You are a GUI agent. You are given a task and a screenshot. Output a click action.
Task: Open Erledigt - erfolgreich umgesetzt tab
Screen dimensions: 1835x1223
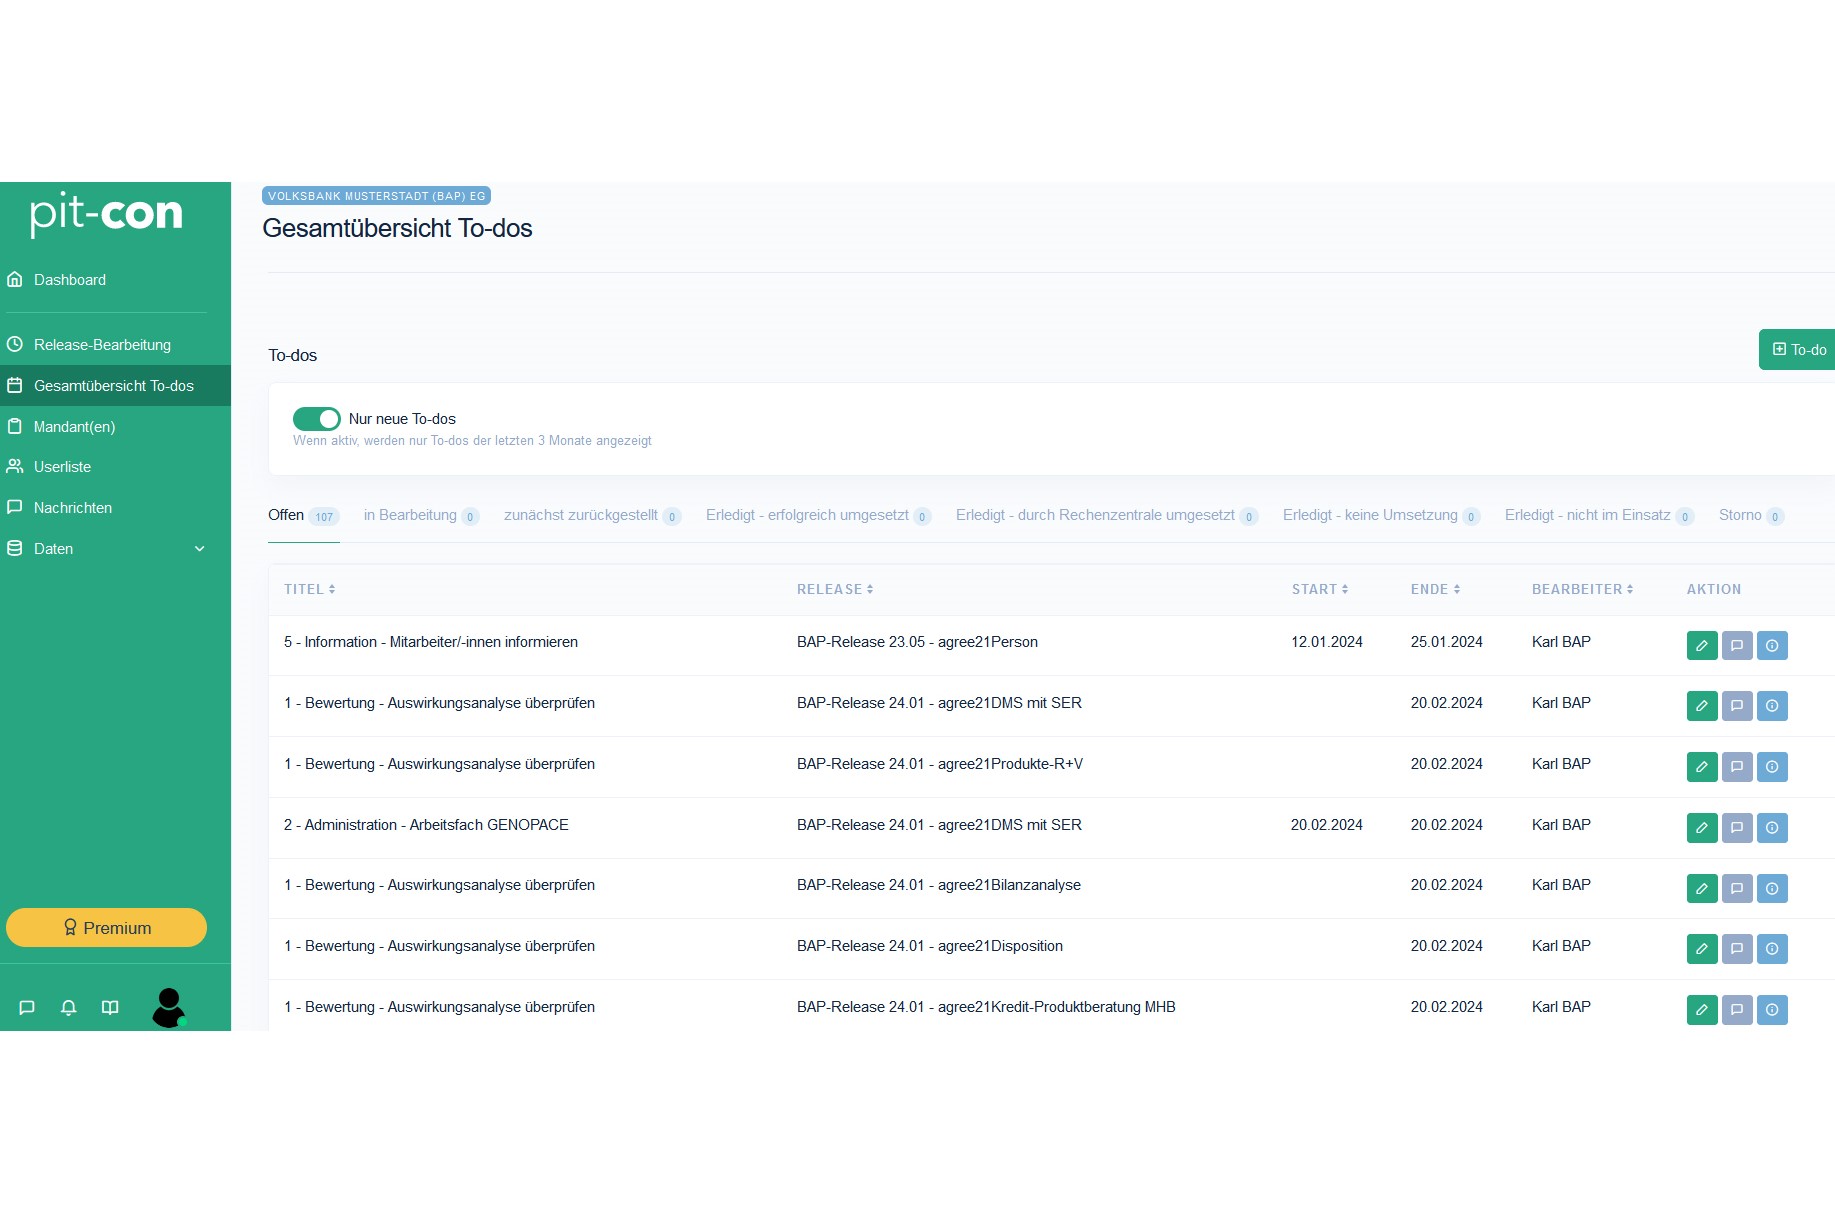coord(818,516)
